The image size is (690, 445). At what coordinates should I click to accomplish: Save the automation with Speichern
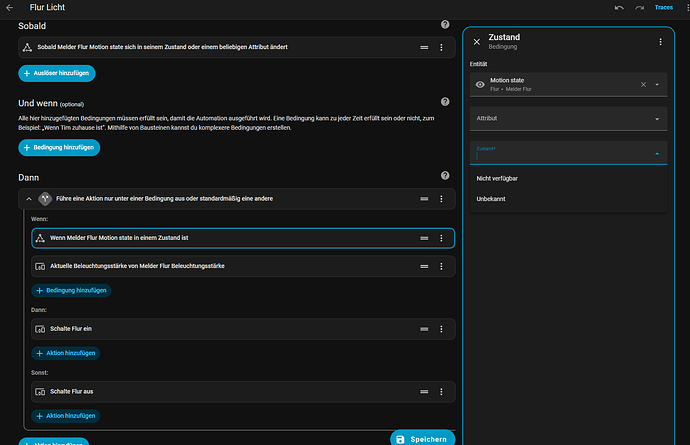coord(422,439)
